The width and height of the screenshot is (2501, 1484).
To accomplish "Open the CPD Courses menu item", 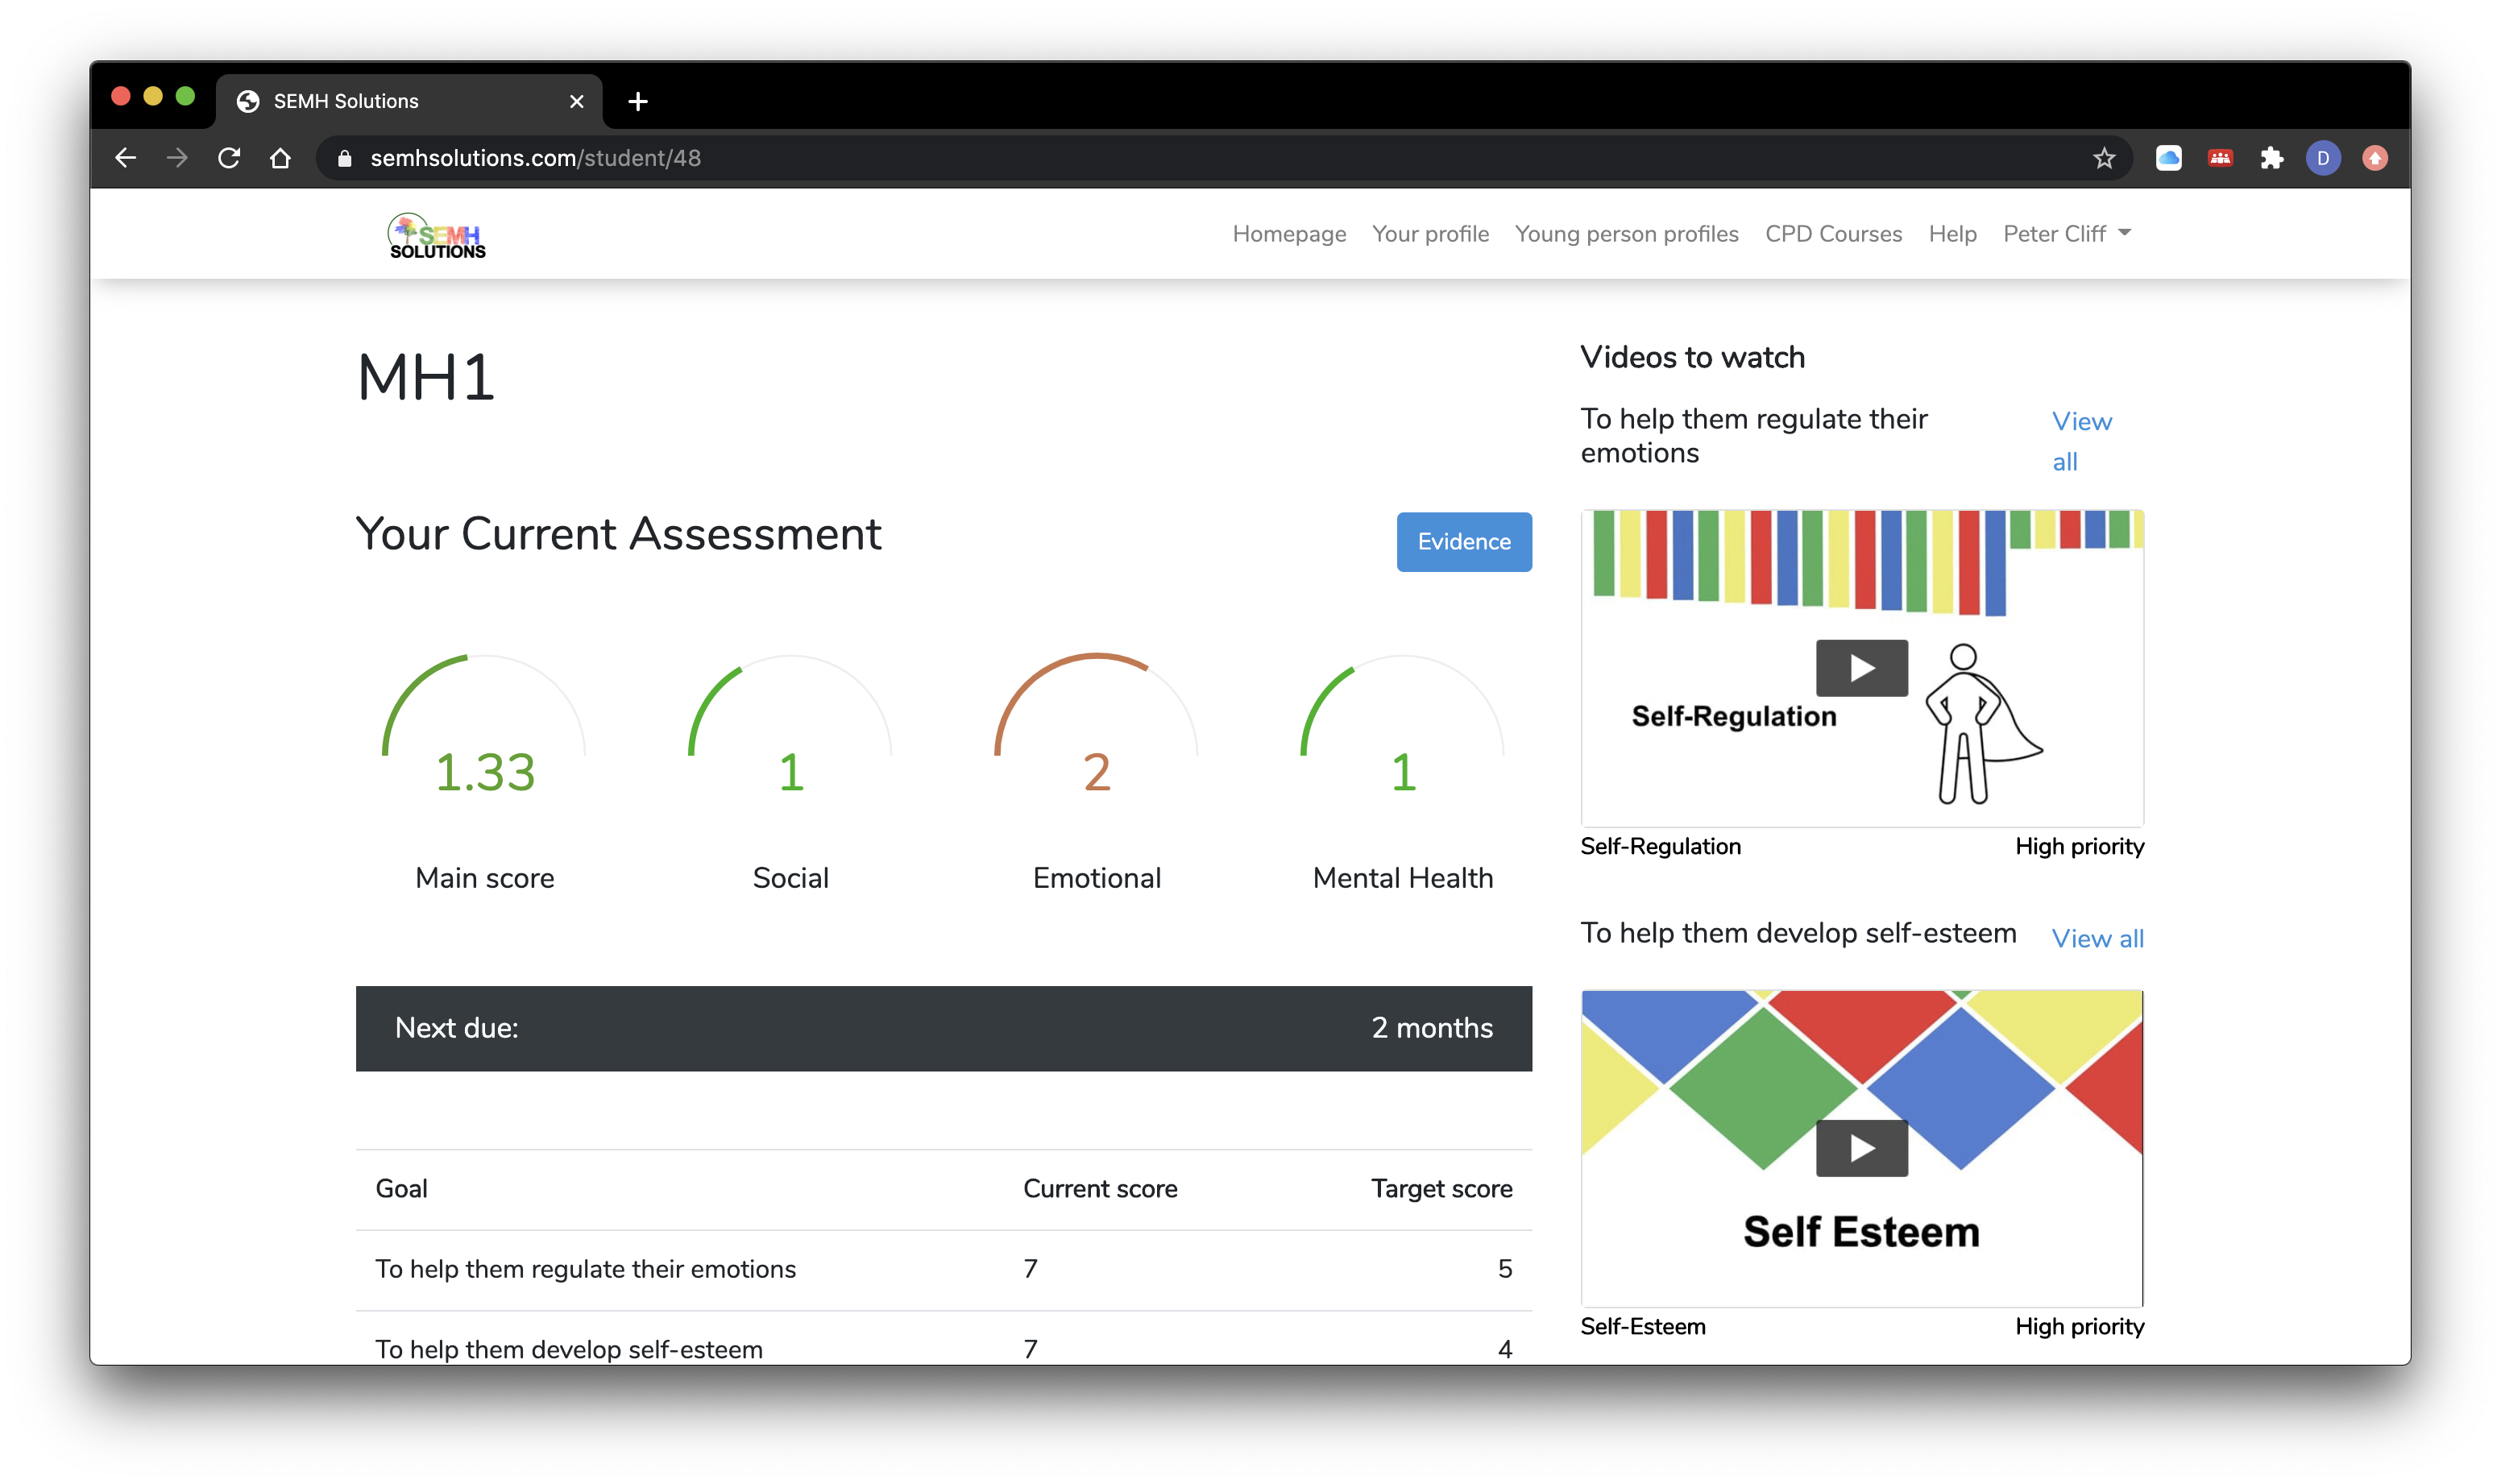I will coord(1833,234).
